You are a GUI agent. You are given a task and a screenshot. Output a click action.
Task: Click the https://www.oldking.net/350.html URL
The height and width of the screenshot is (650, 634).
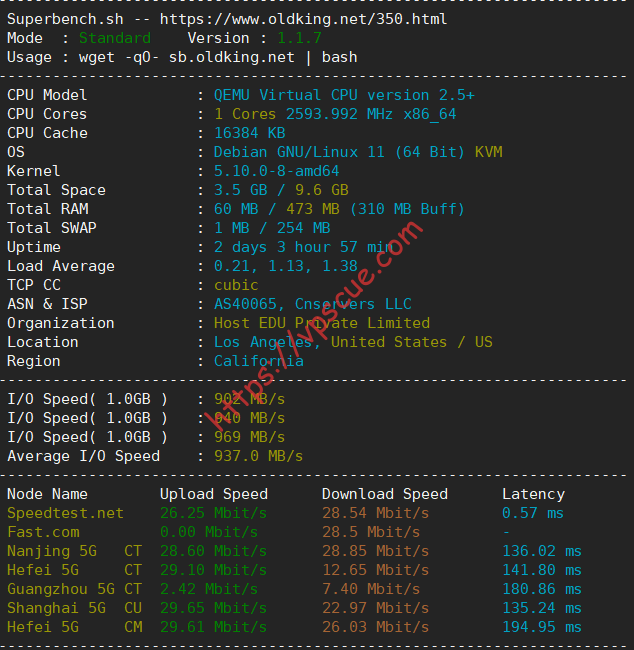click(304, 19)
